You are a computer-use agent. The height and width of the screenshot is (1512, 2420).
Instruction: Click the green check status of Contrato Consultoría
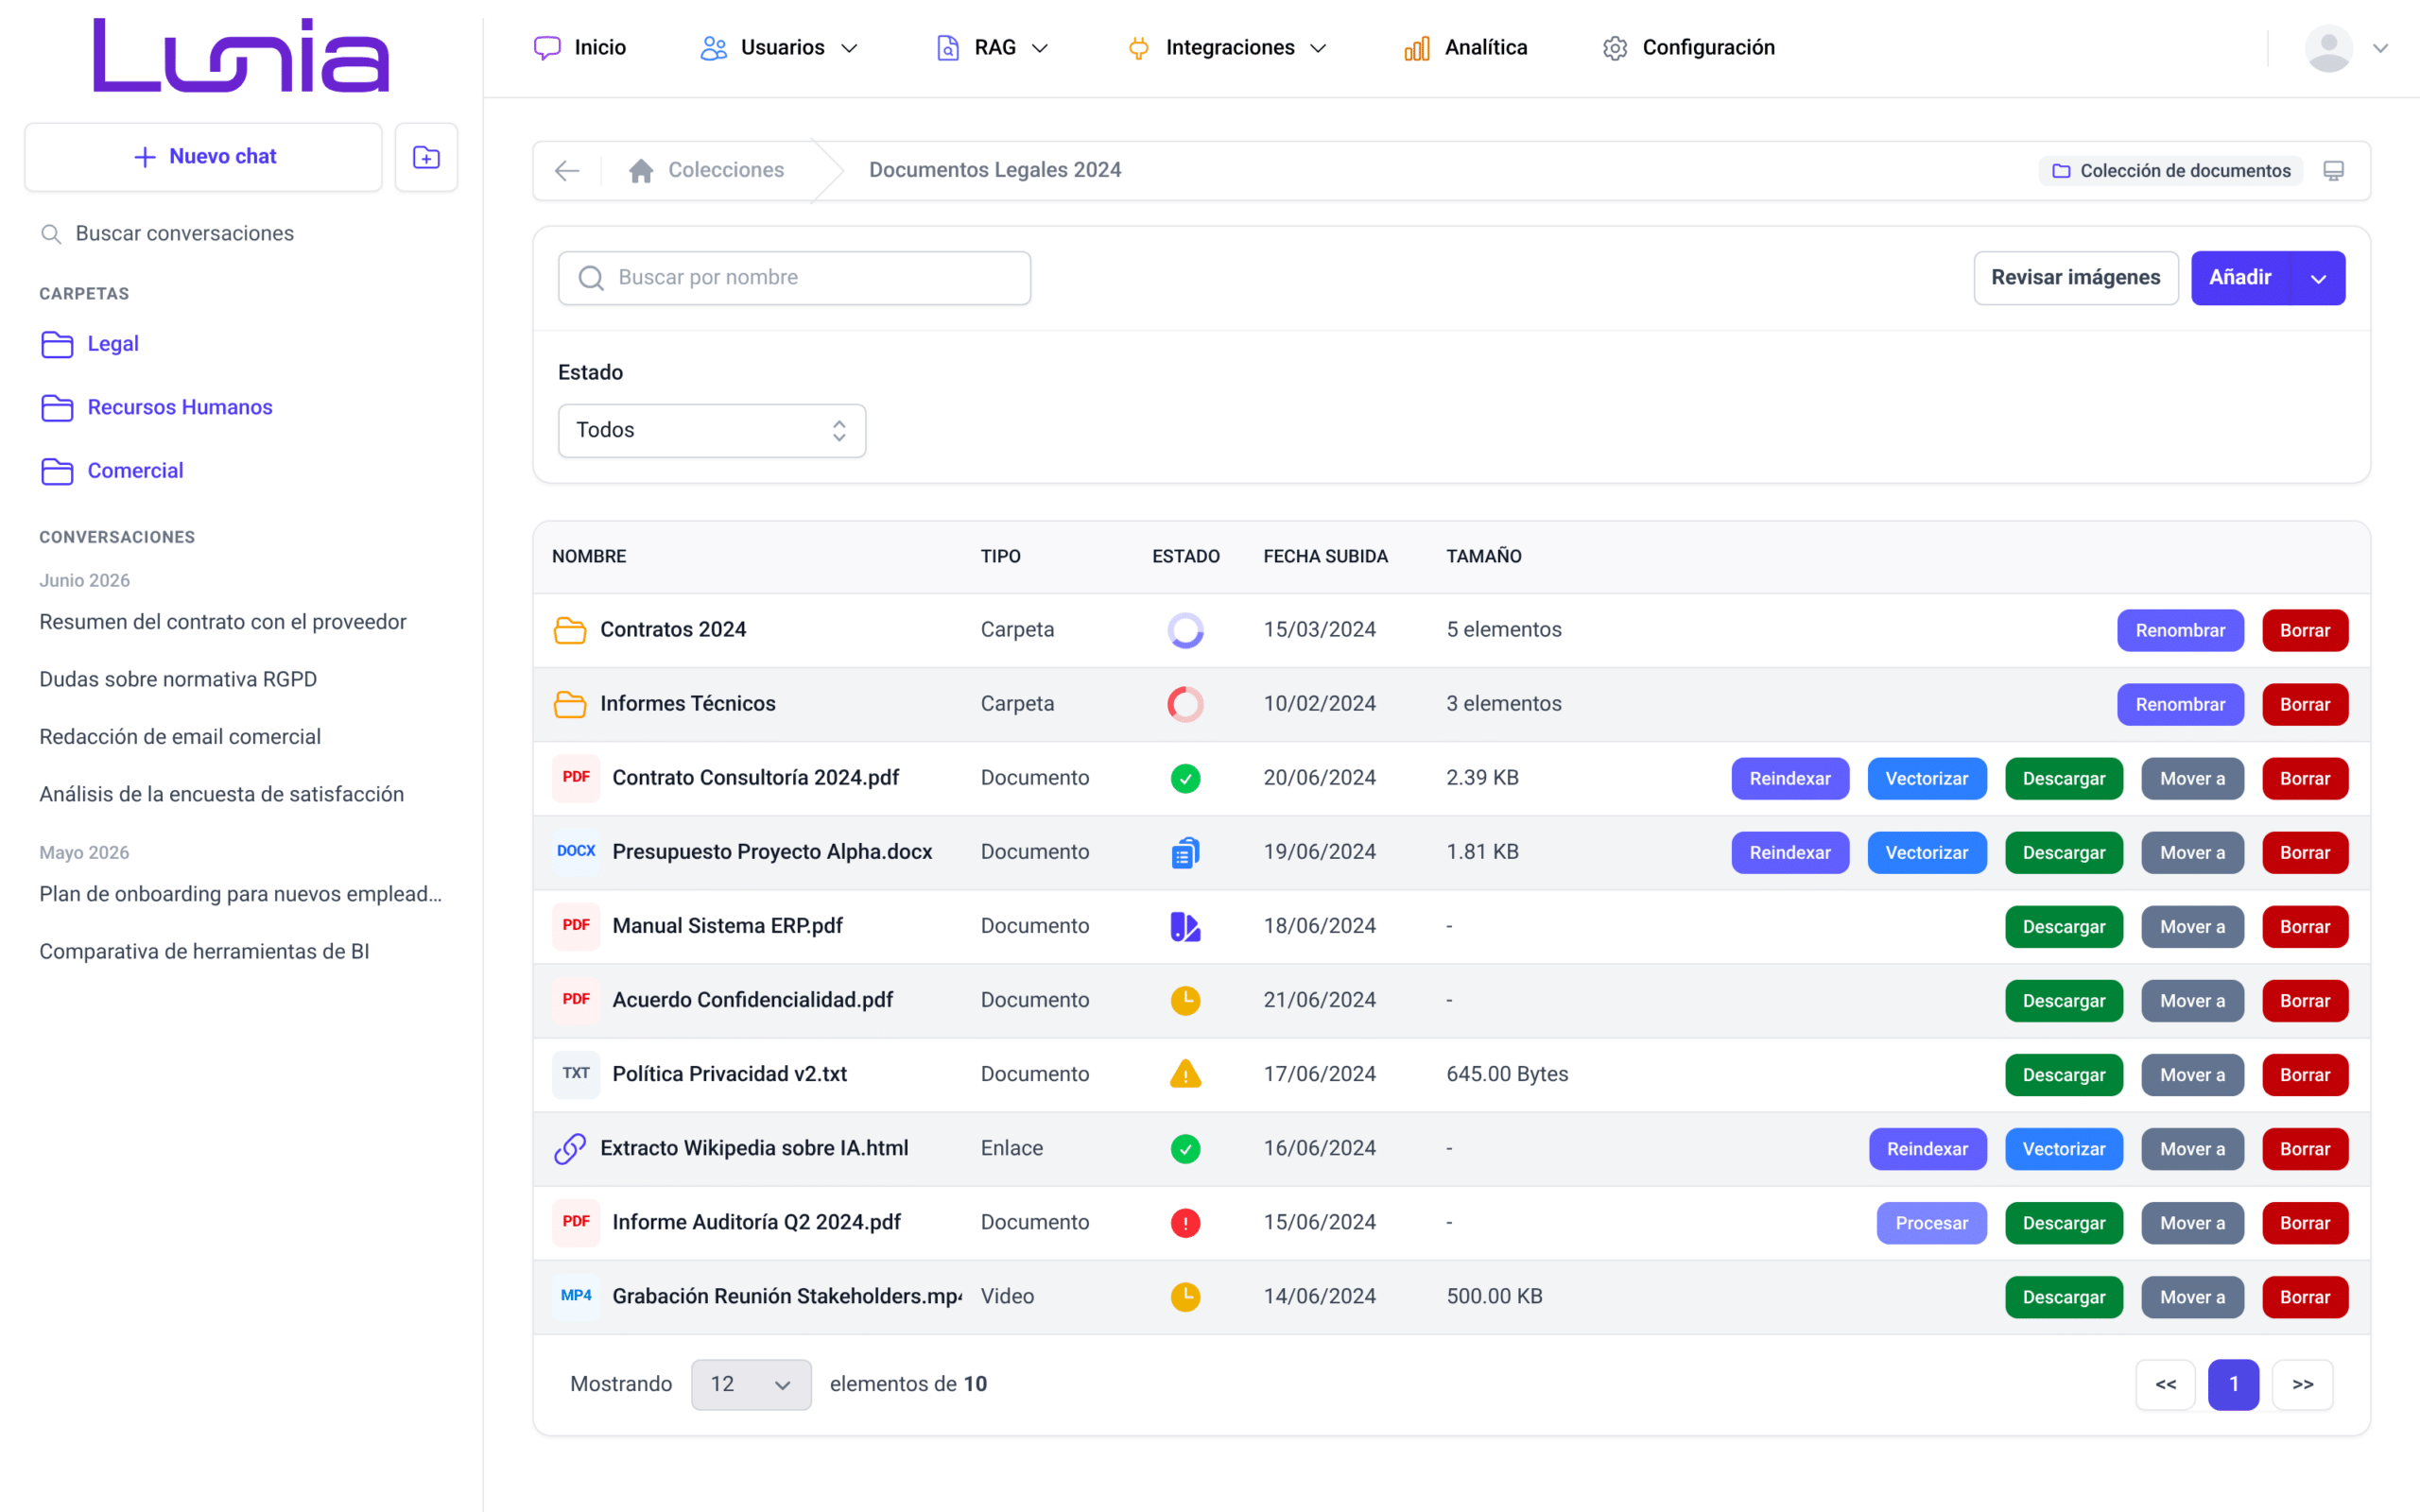(x=1185, y=778)
